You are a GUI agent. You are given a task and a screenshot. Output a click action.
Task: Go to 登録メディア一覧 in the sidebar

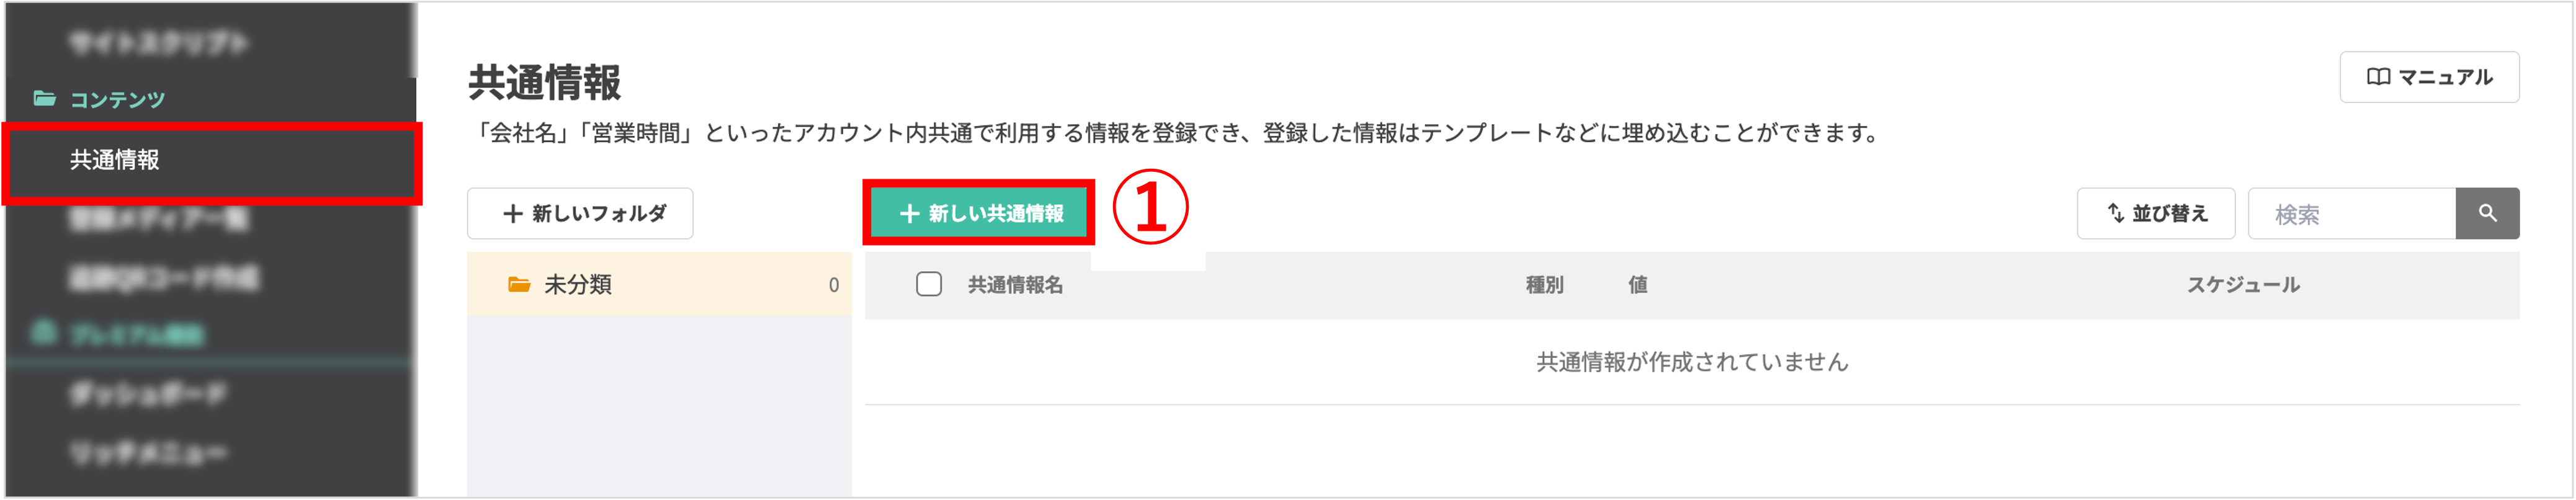pyautogui.click(x=158, y=219)
